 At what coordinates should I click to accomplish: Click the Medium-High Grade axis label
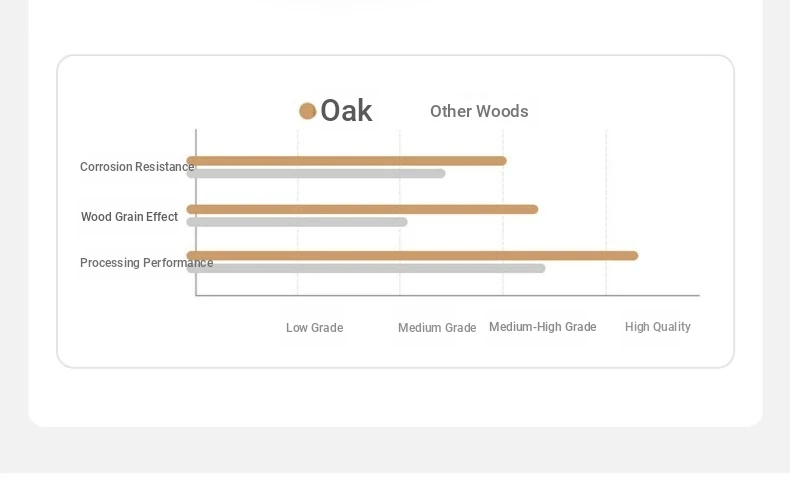pos(543,327)
